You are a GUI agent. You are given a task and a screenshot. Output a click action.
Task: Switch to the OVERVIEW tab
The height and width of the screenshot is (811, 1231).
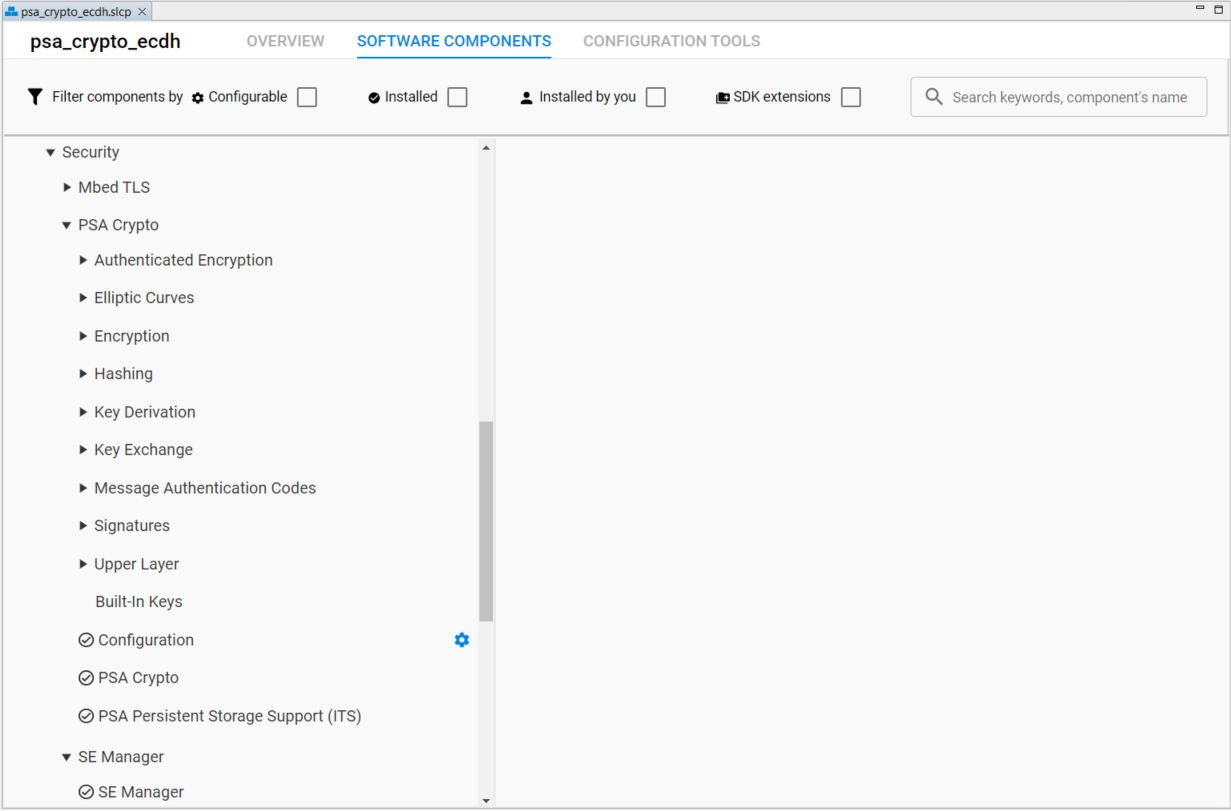[x=285, y=41]
